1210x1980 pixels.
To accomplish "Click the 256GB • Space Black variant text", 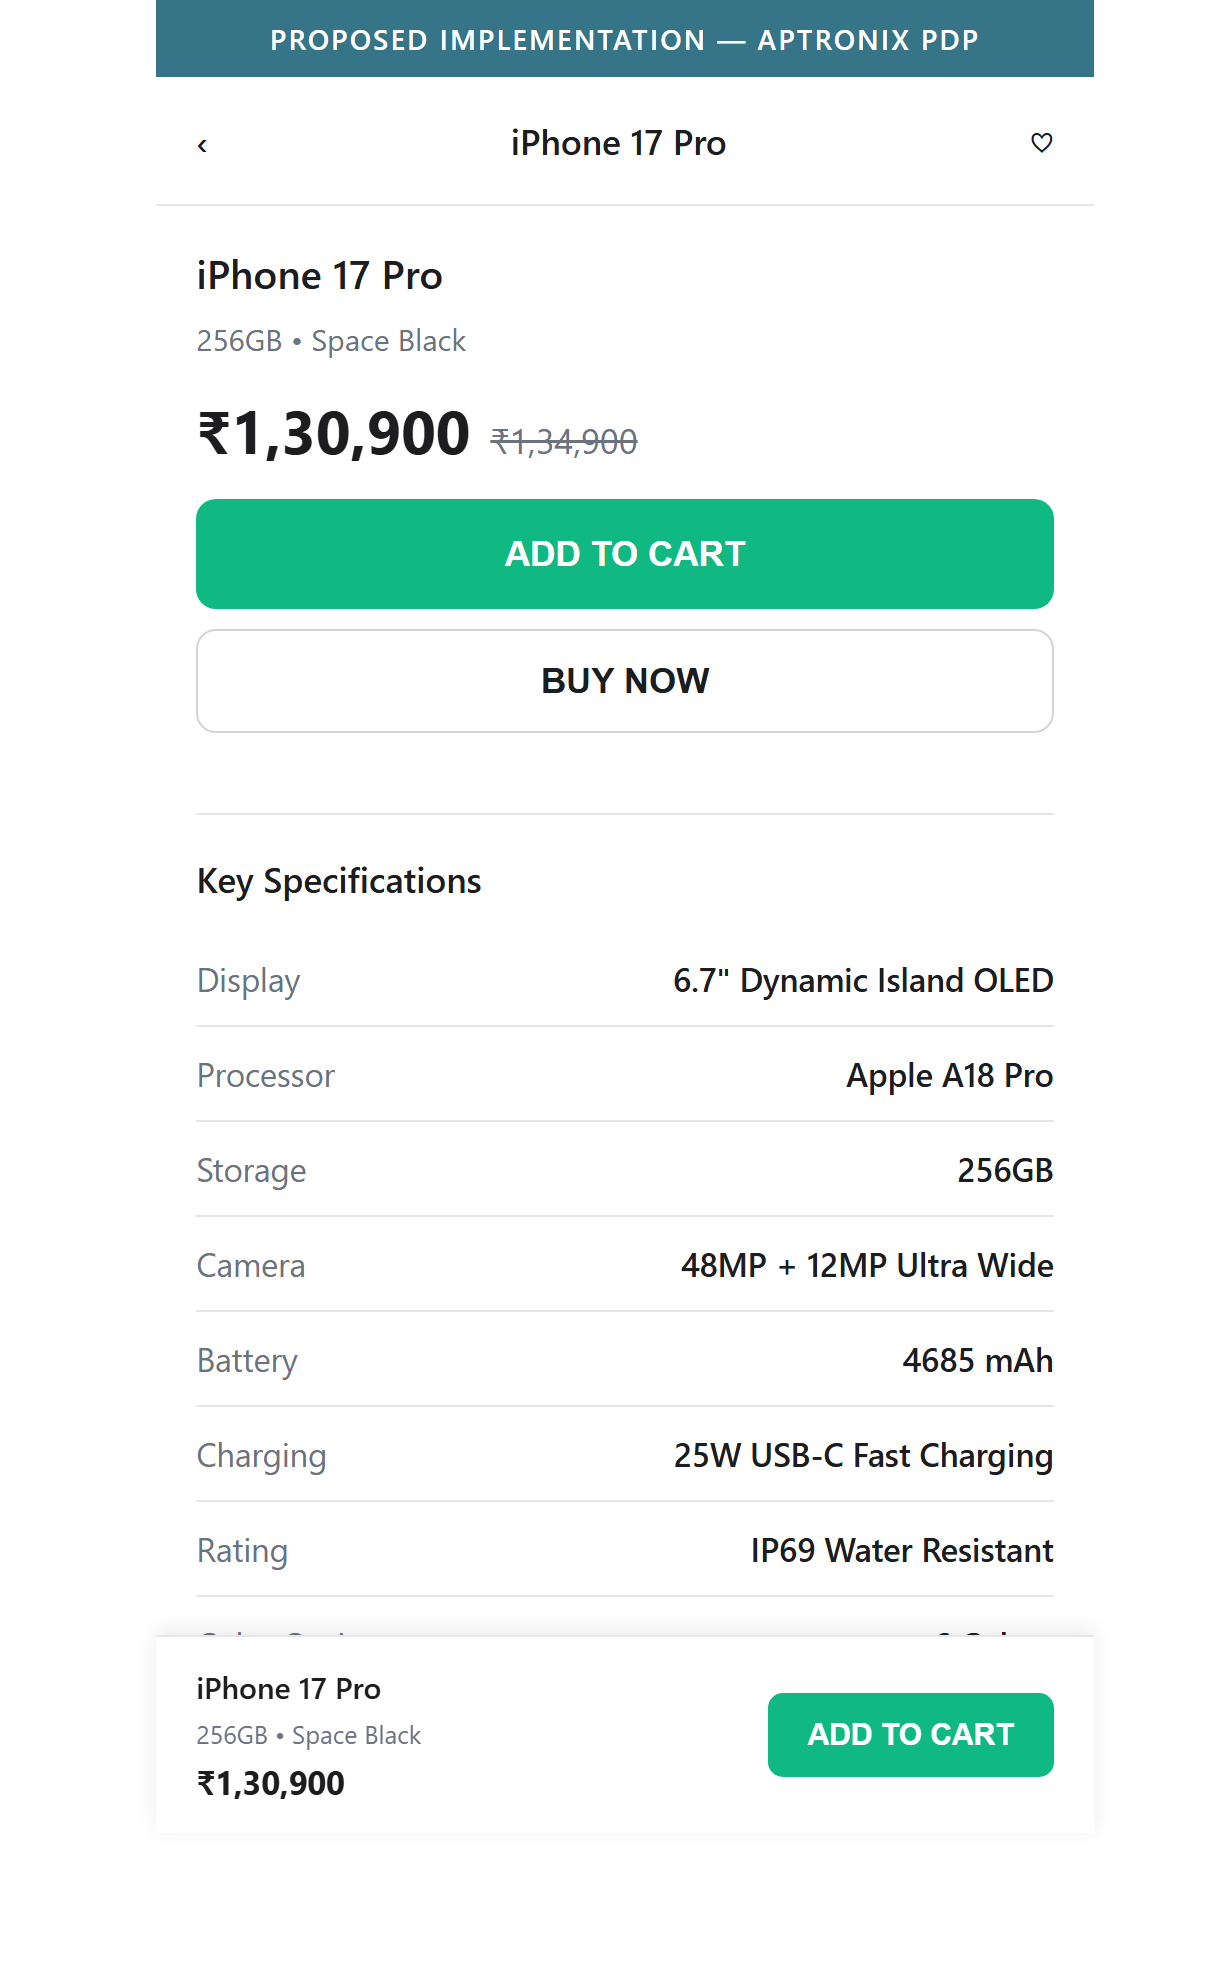I will click(331, 341).
